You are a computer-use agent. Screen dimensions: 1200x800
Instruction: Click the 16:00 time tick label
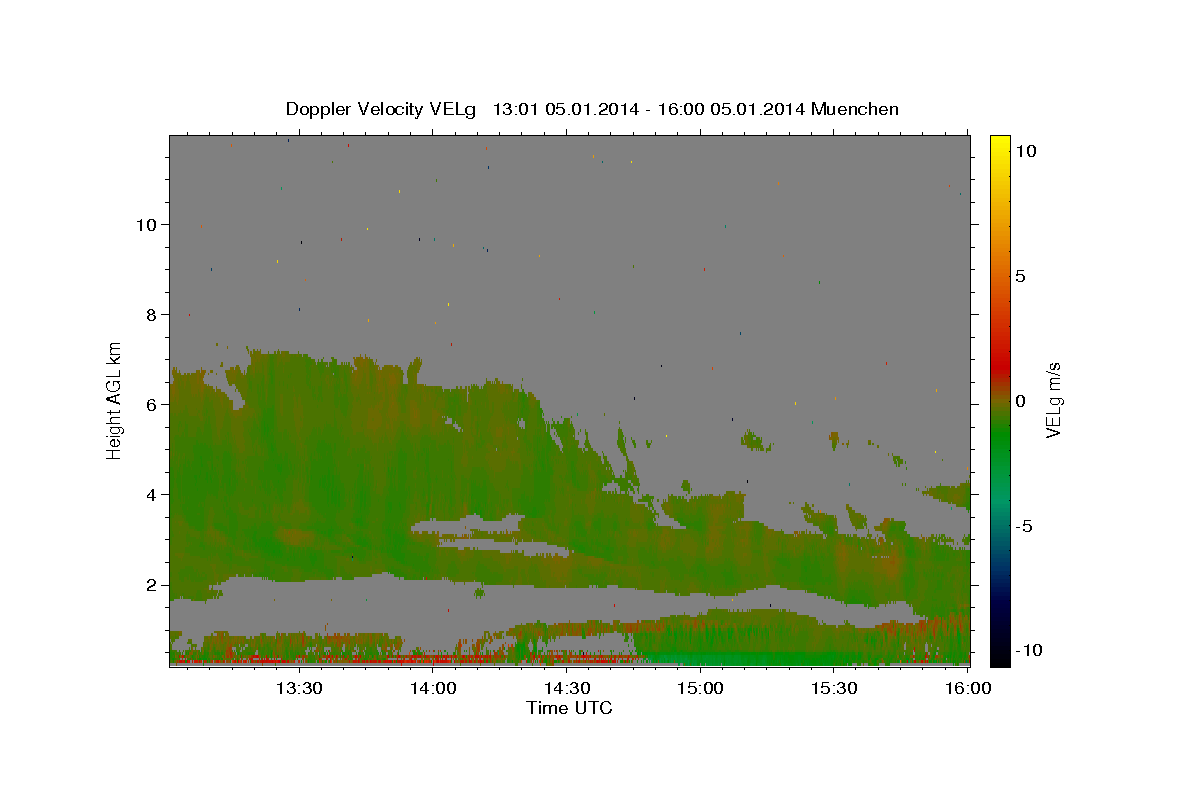pyautogui.click(x=968, y=688)
